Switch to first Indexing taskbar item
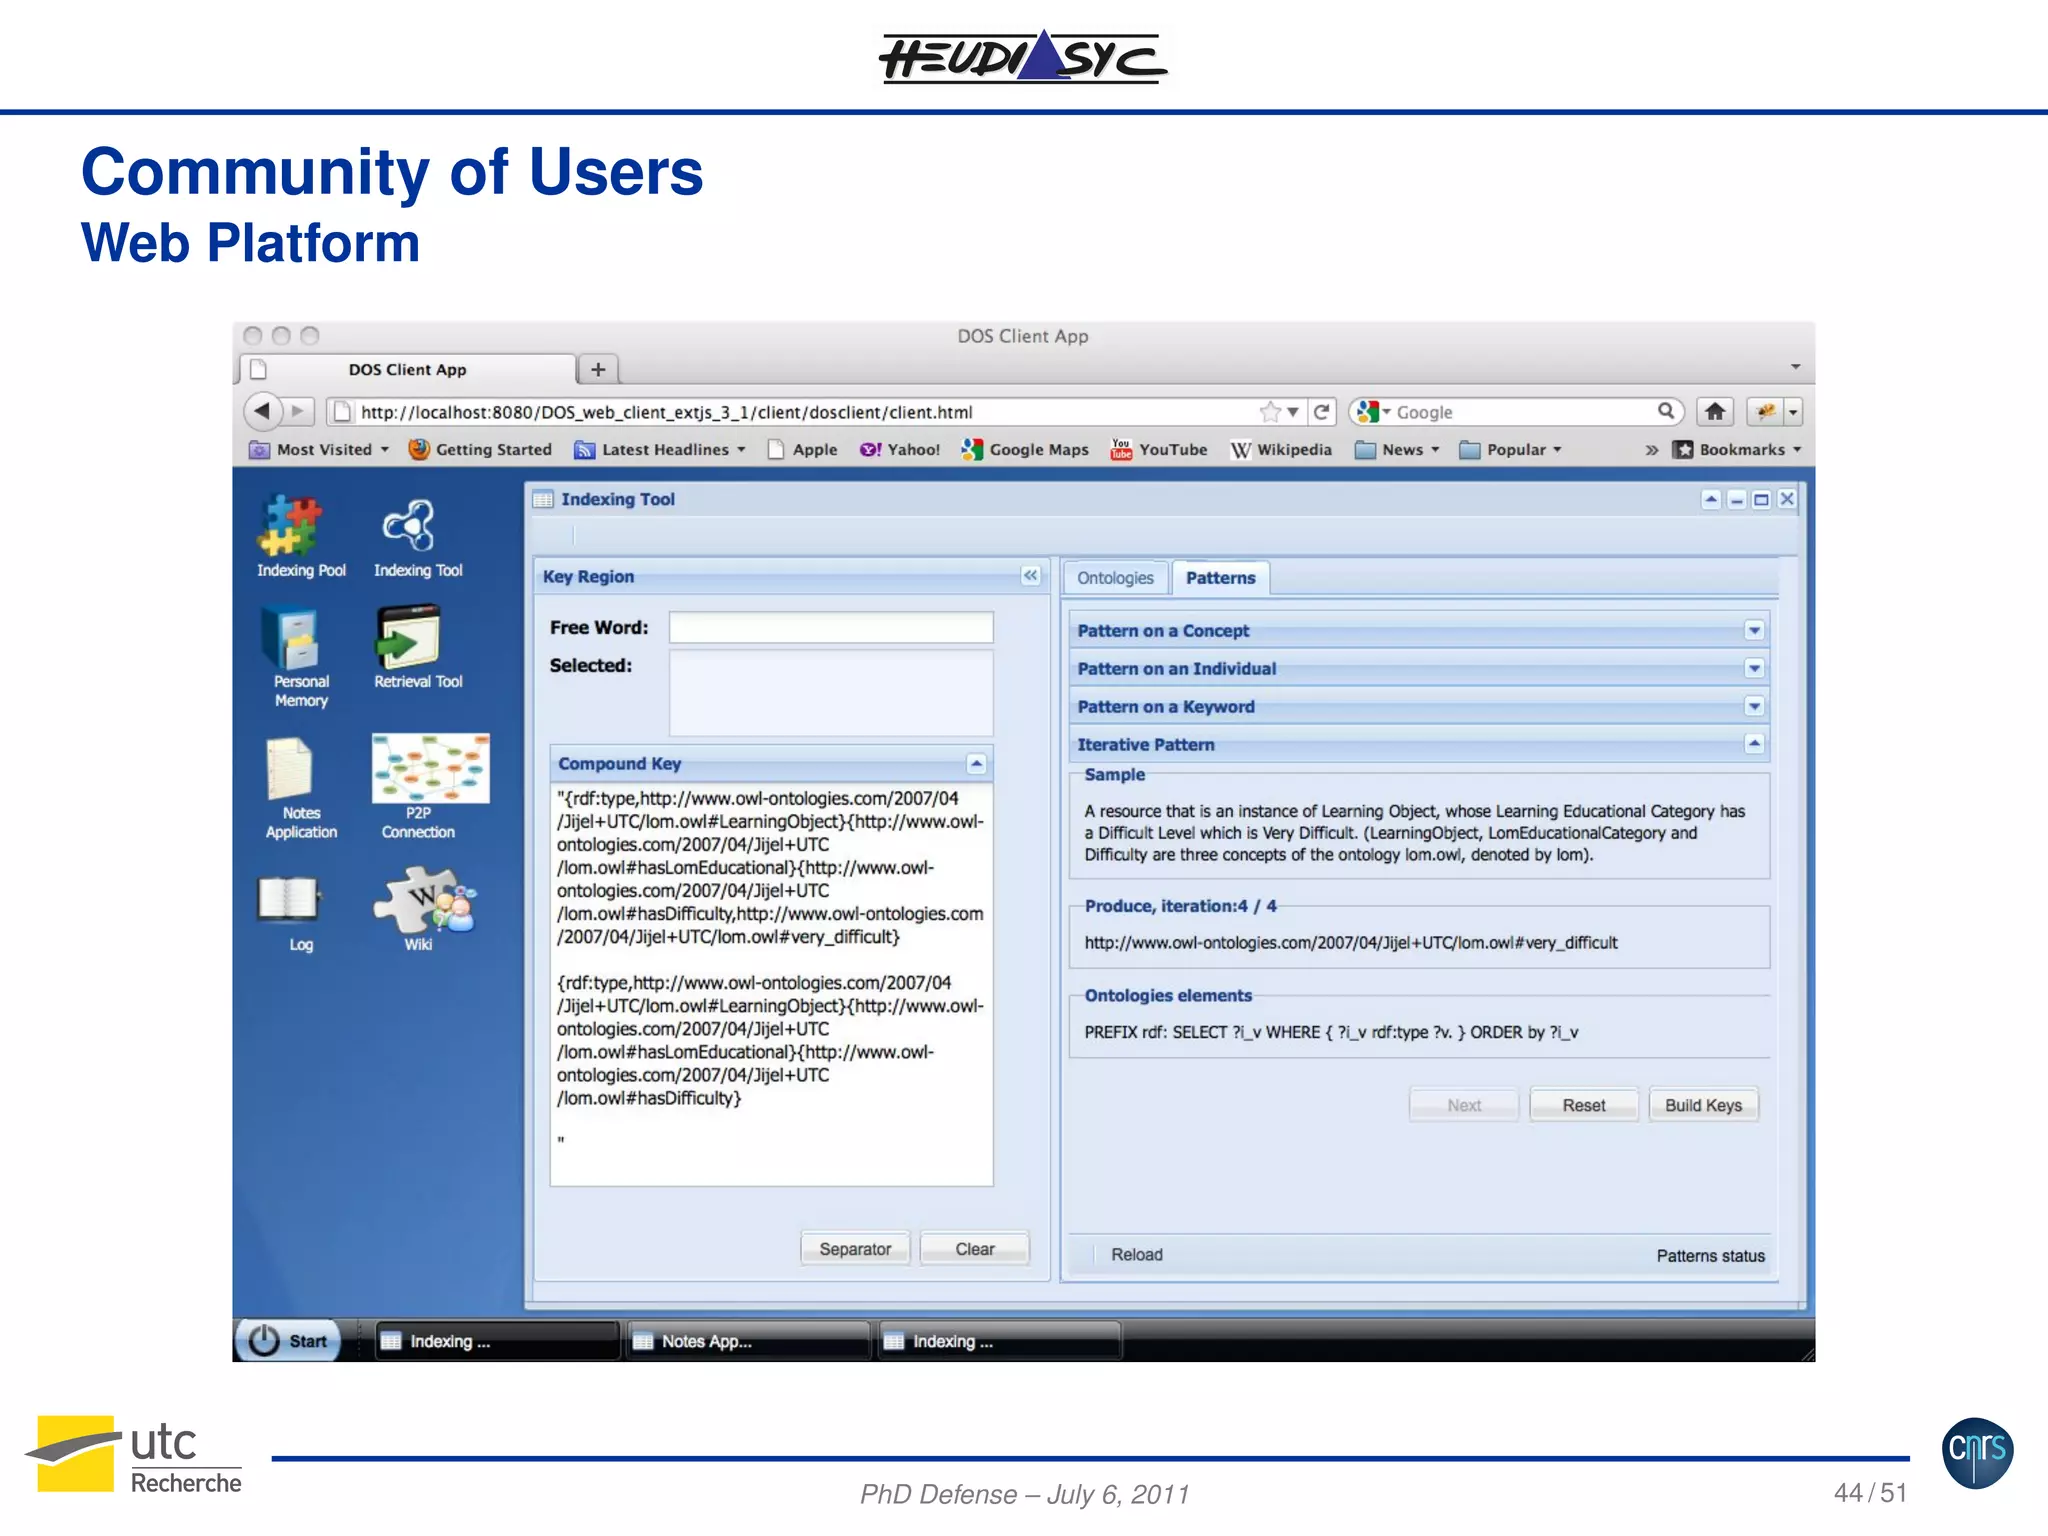This screenshot has width=2048, height=1536. pyautogui.click(x=496, y=1341)
